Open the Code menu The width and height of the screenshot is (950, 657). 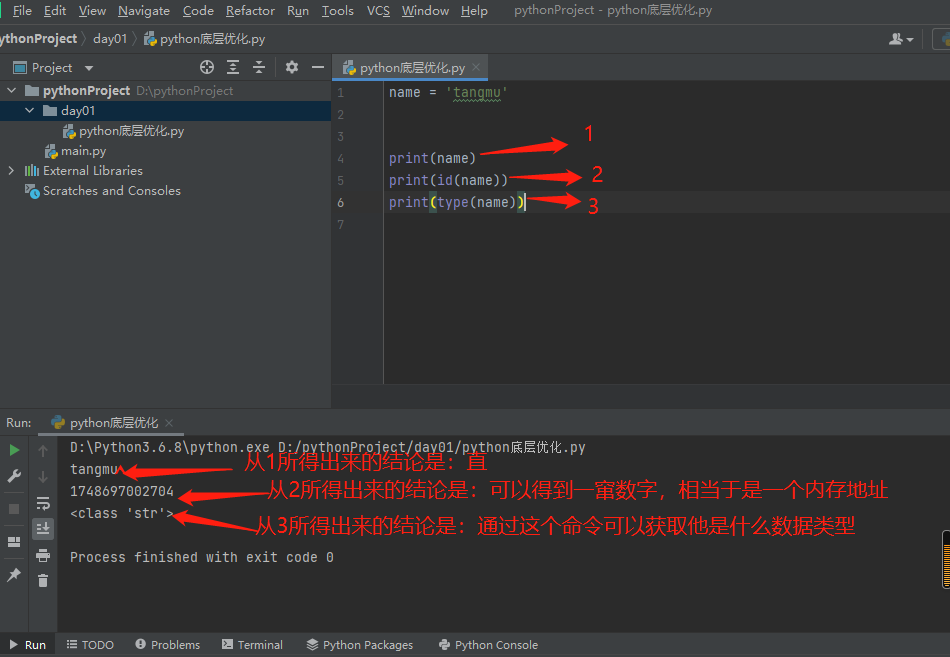[x=198, y=10]
